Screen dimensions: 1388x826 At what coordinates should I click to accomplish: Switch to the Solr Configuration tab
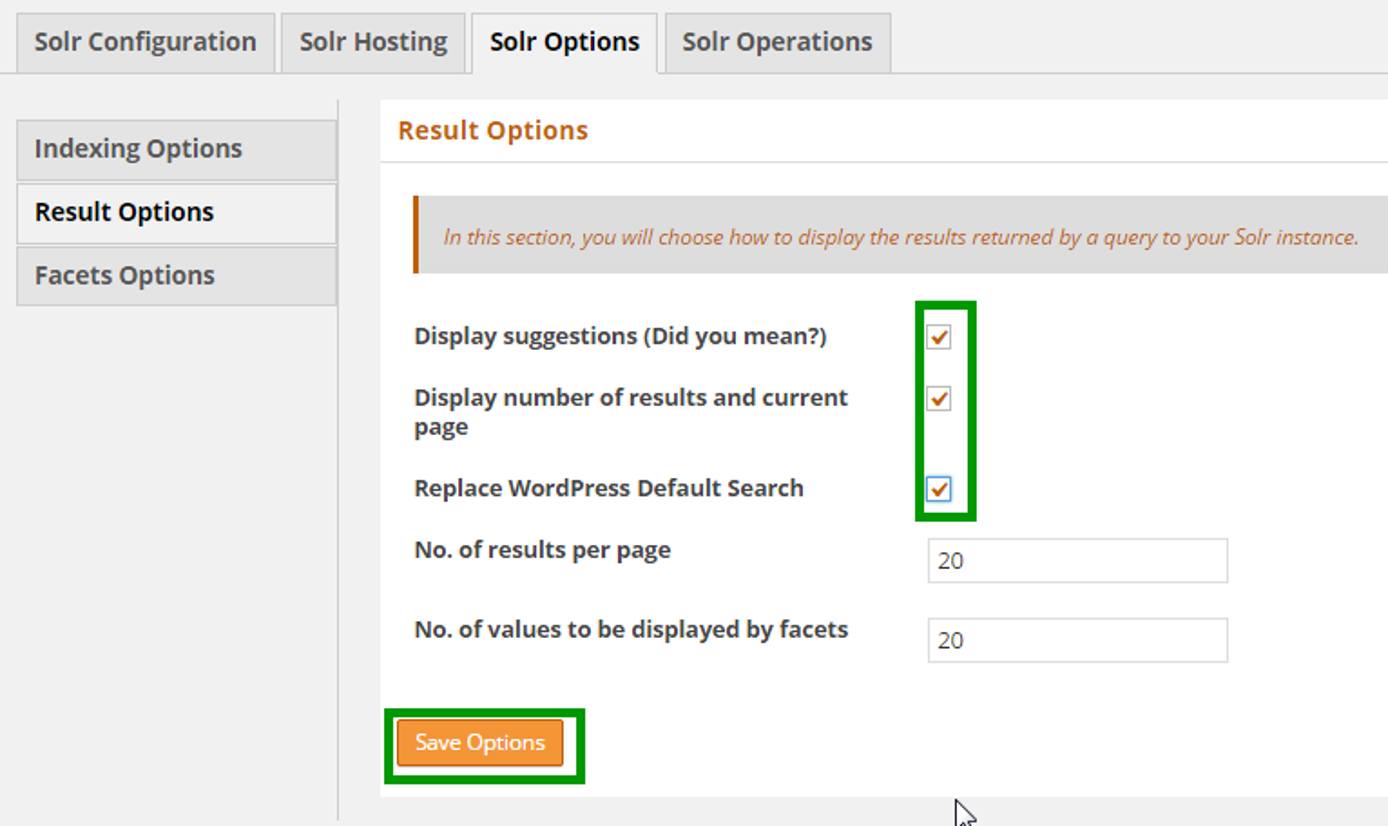[144, 41]
